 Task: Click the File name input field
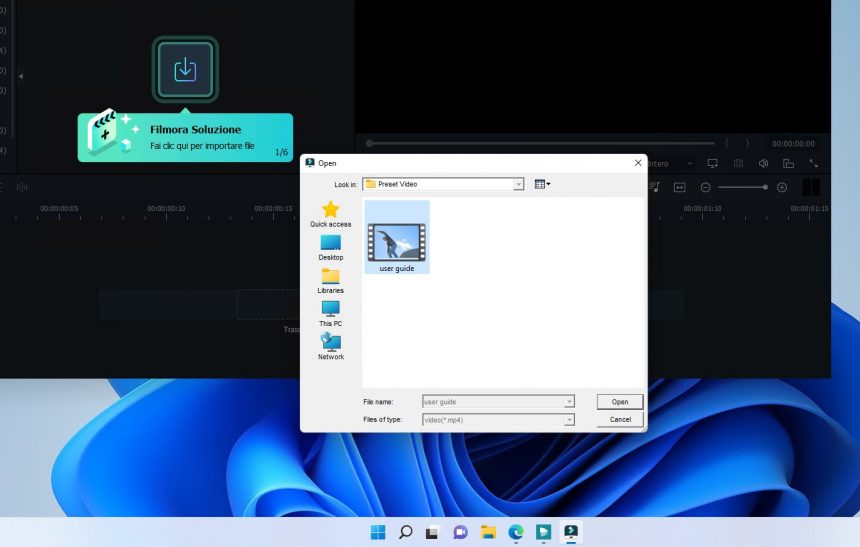click(x=493, y=402)
